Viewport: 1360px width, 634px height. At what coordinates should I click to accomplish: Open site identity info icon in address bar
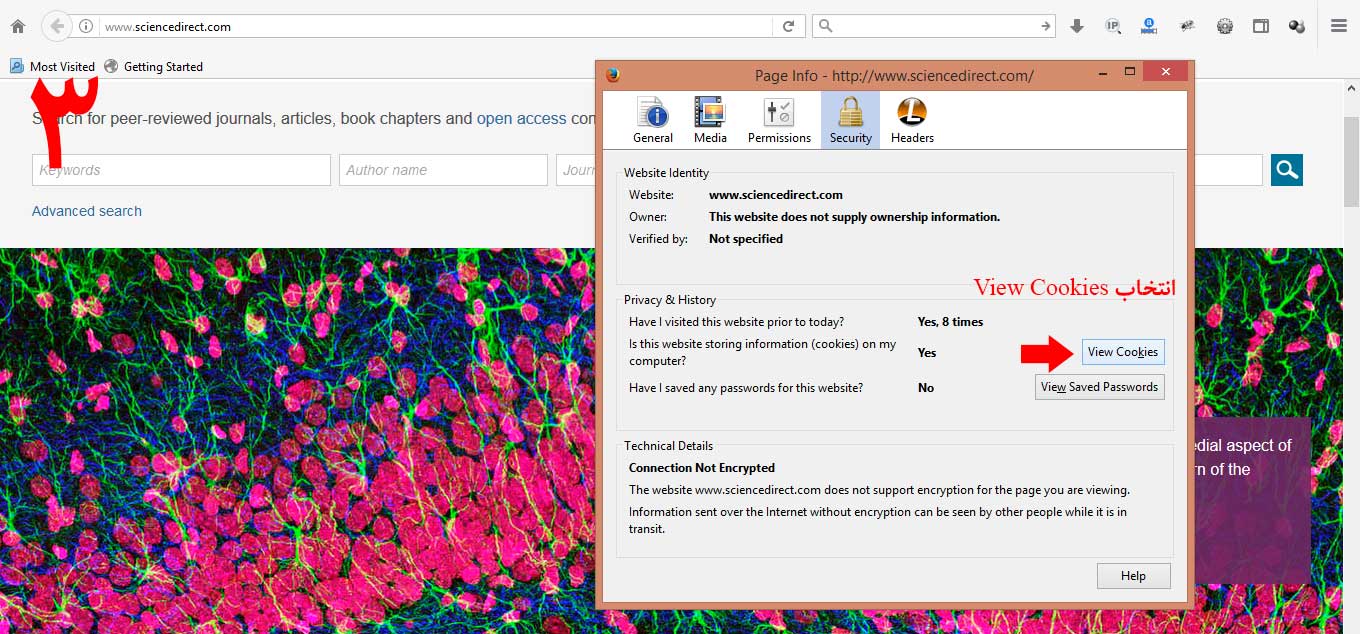click(x=86, y=26)
